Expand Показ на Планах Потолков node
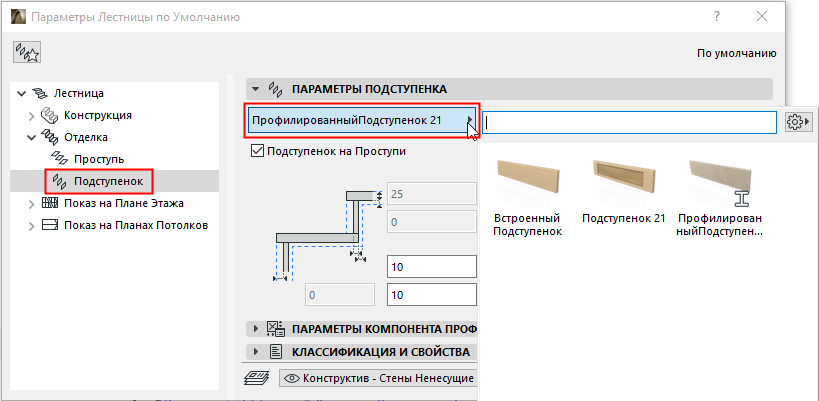Viewport: 819px width, 401px height. click(31, 226)
